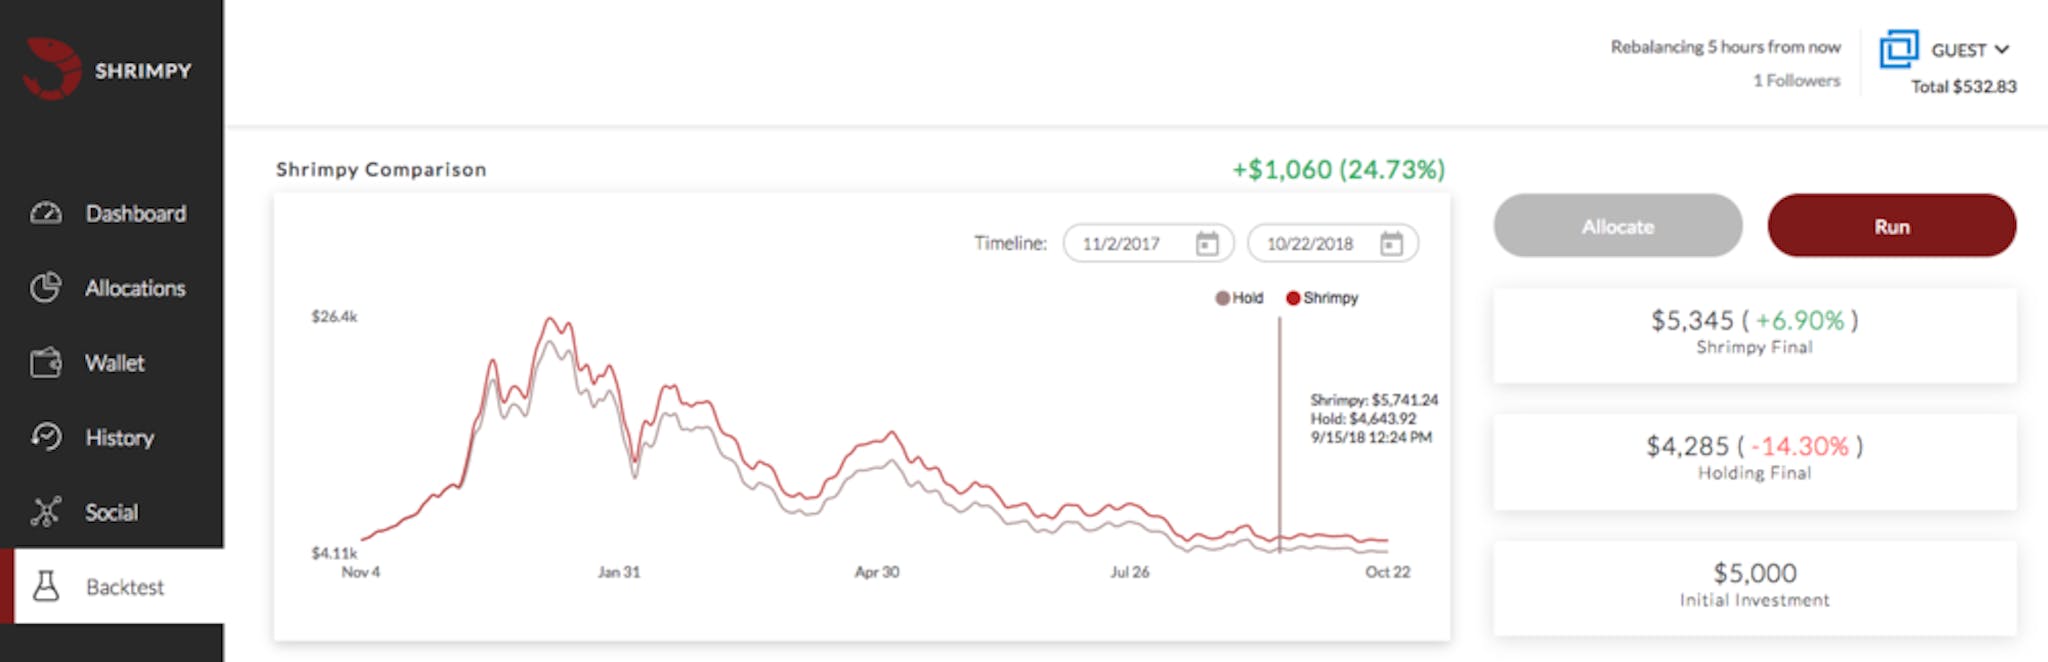The image size is (2048, 662).
Task: Click the Shrimpy Comparison heading
Action: coord(381,170)
